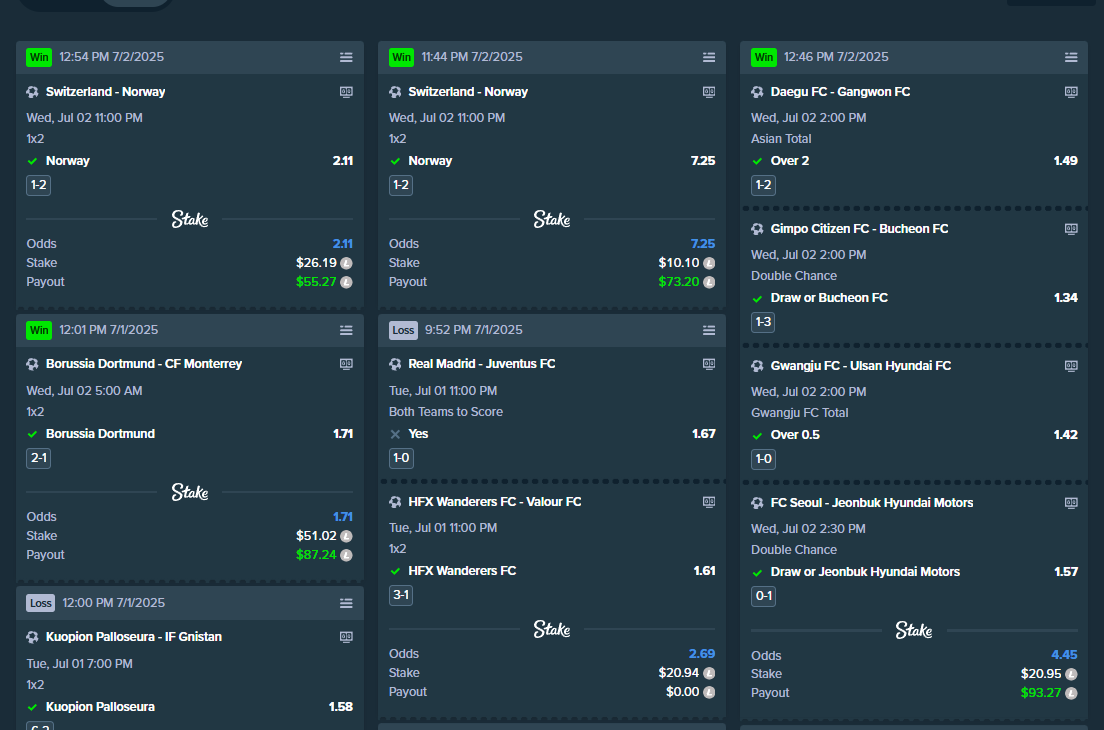Click the 'Draw or Jeonbuk Hyundai Motors' selection
The image size is (1104, 730).
865,572
